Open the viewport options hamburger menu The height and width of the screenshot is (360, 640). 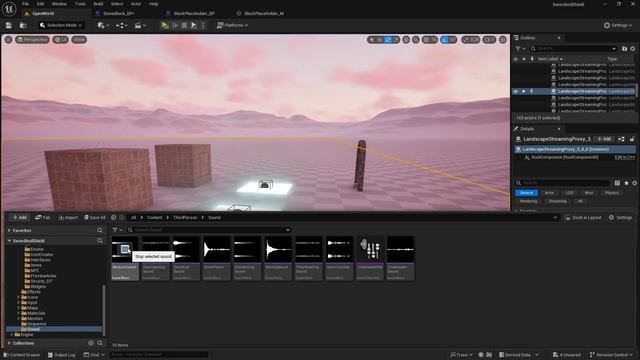click(x=9, y=40)
